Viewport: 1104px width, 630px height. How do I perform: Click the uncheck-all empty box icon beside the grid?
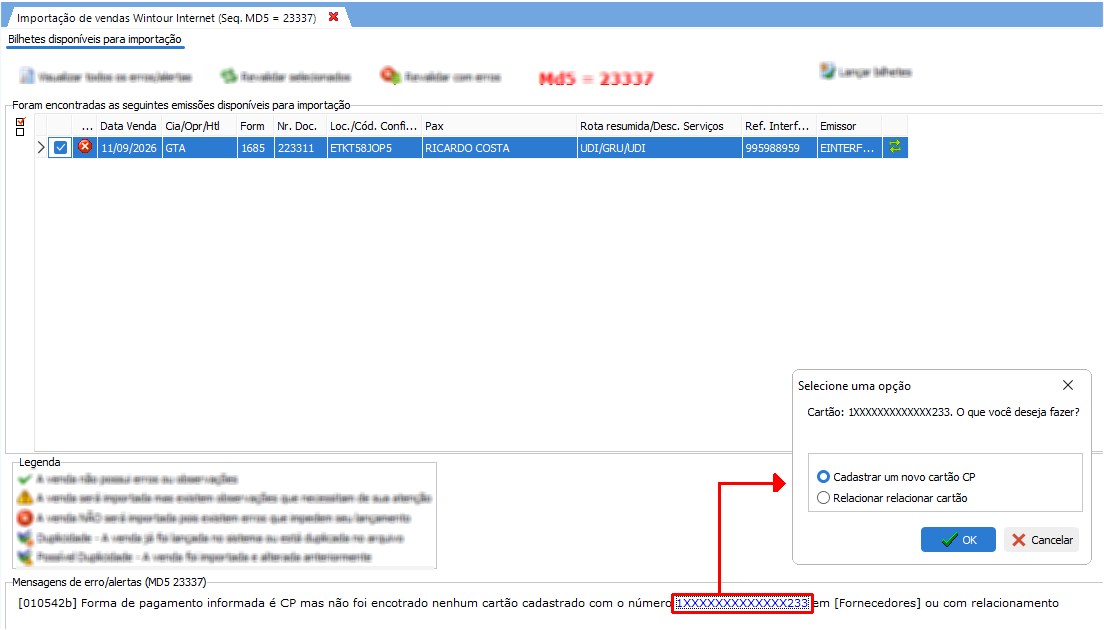click(20, 132)
